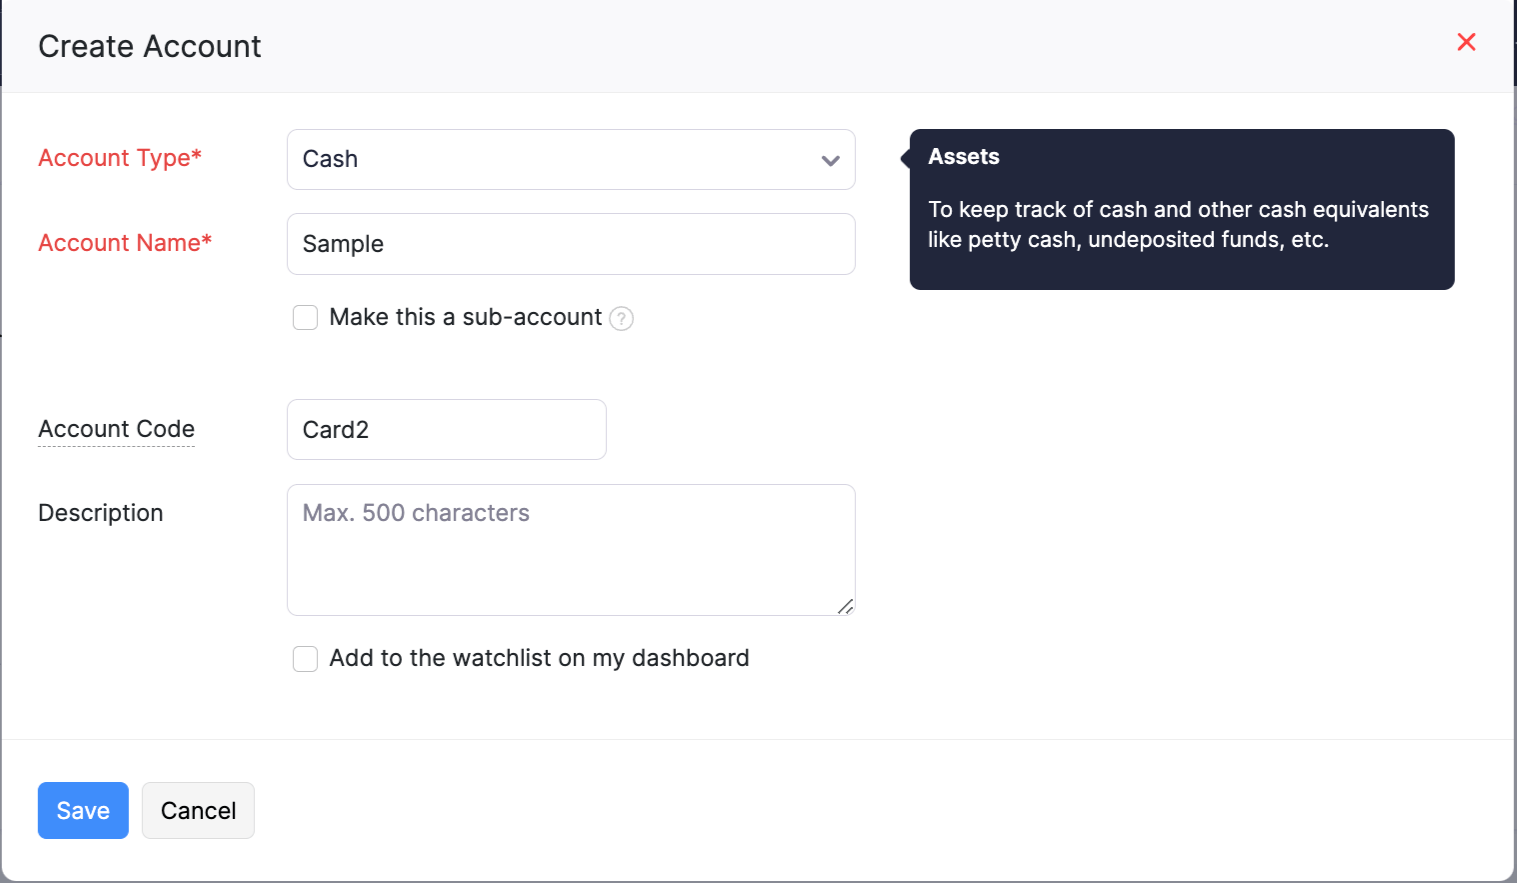
Task: Click the Assets heading in the dark tooltip
Action: 963,157
